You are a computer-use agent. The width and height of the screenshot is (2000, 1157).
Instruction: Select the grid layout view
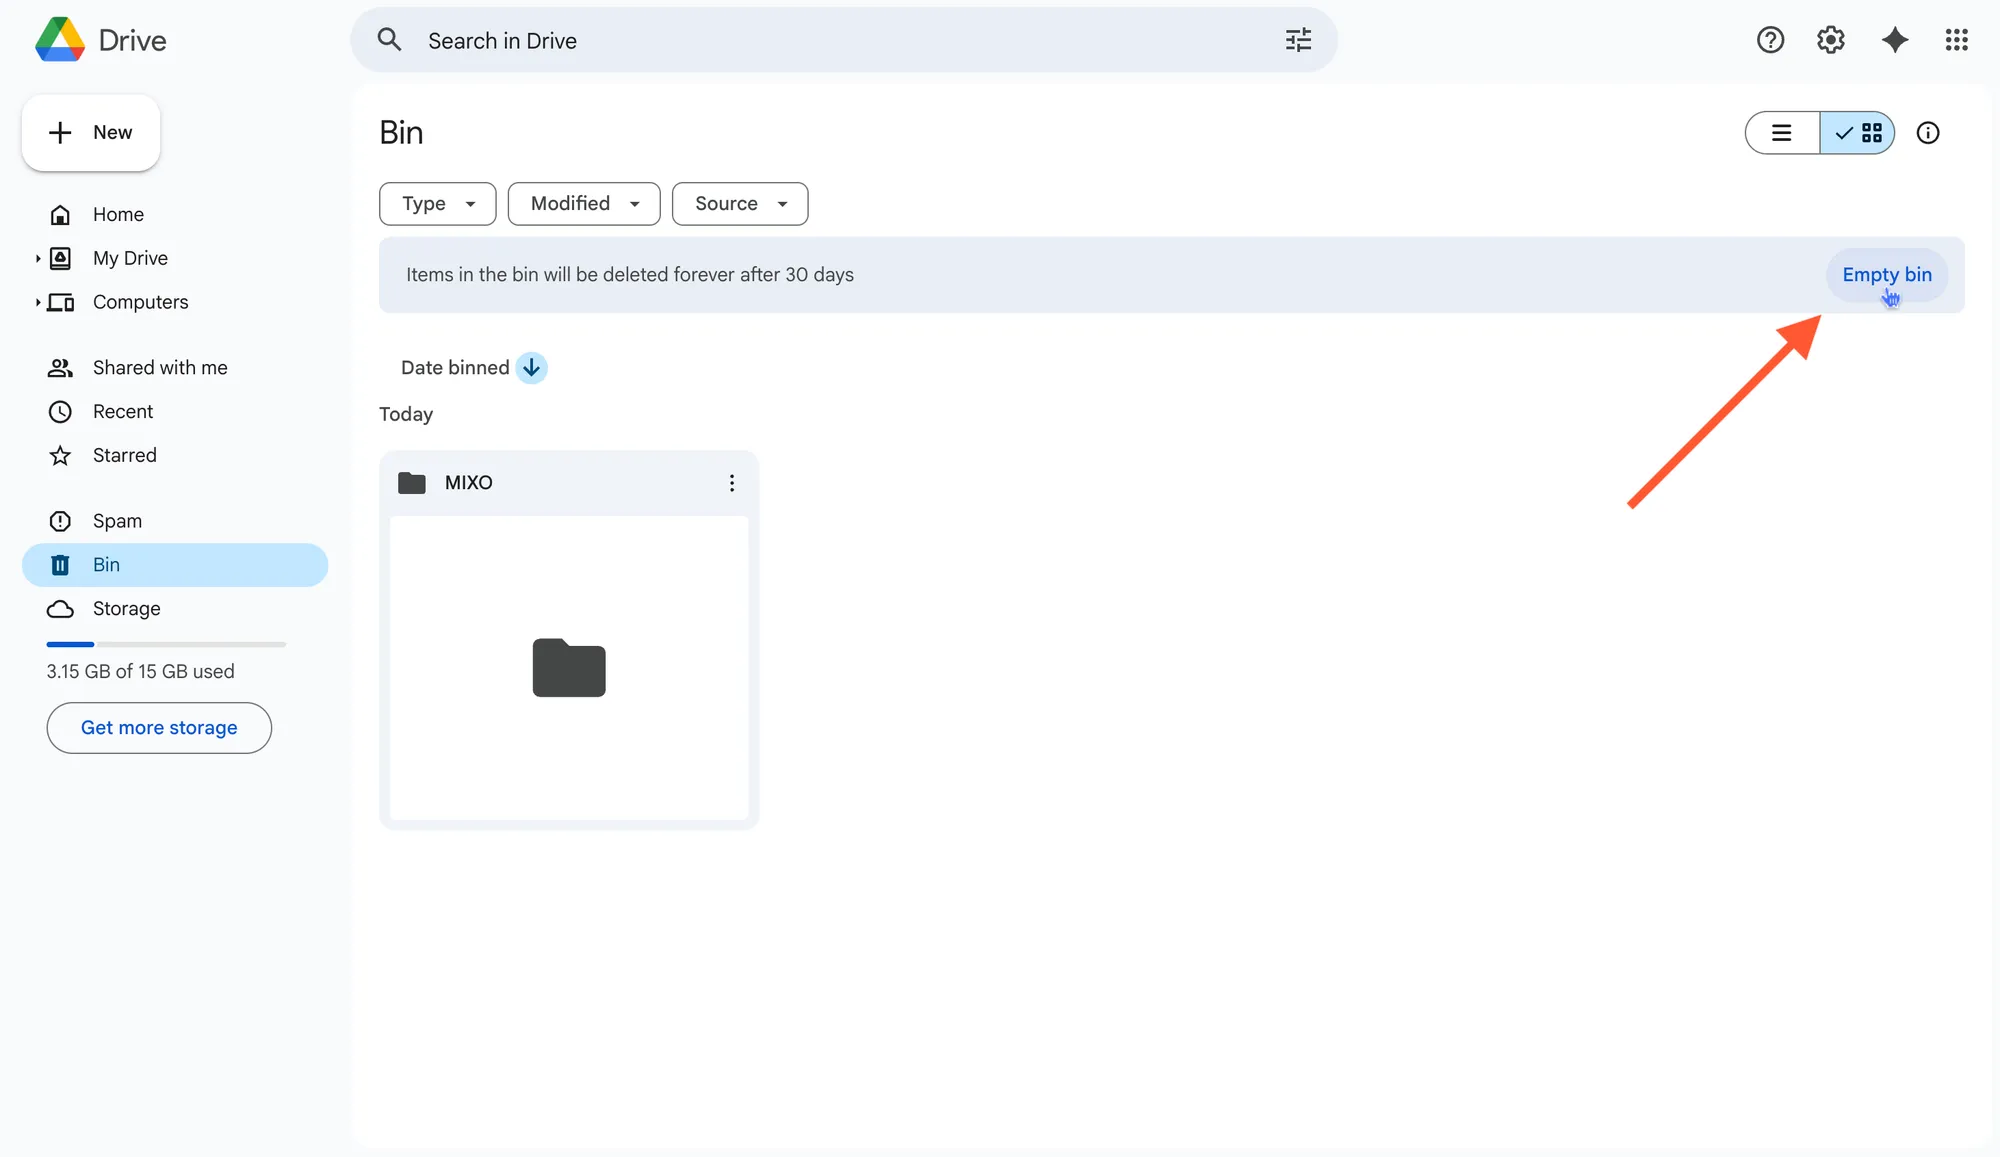click(1858, 133)
